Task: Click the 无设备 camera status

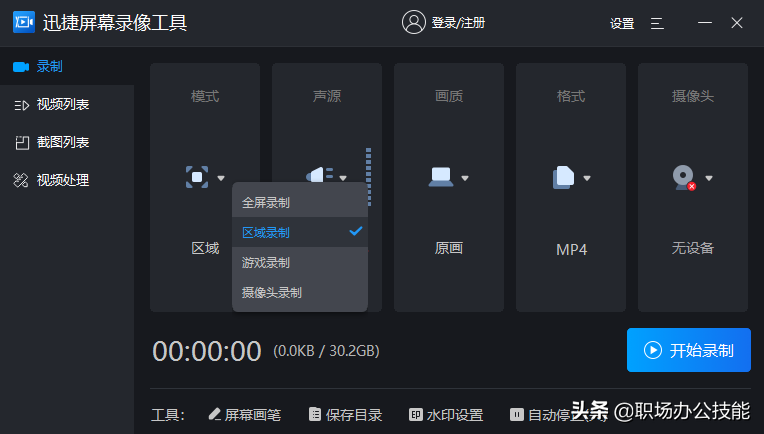Action: (x=693, y=248)
